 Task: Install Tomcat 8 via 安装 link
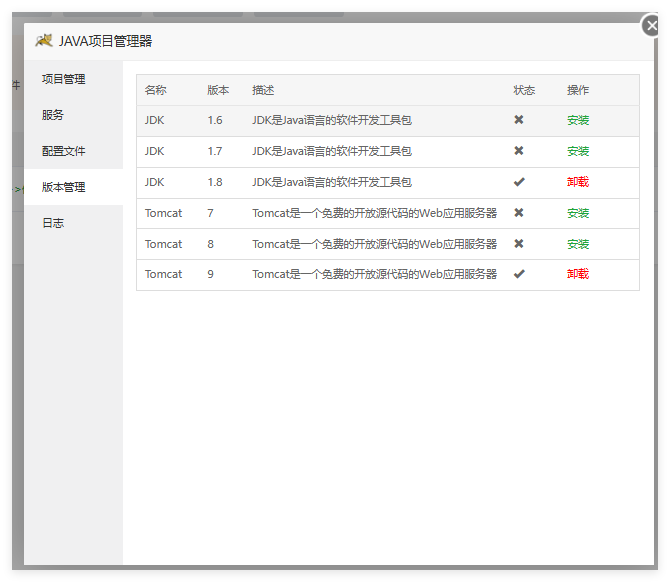click(578, 244)
